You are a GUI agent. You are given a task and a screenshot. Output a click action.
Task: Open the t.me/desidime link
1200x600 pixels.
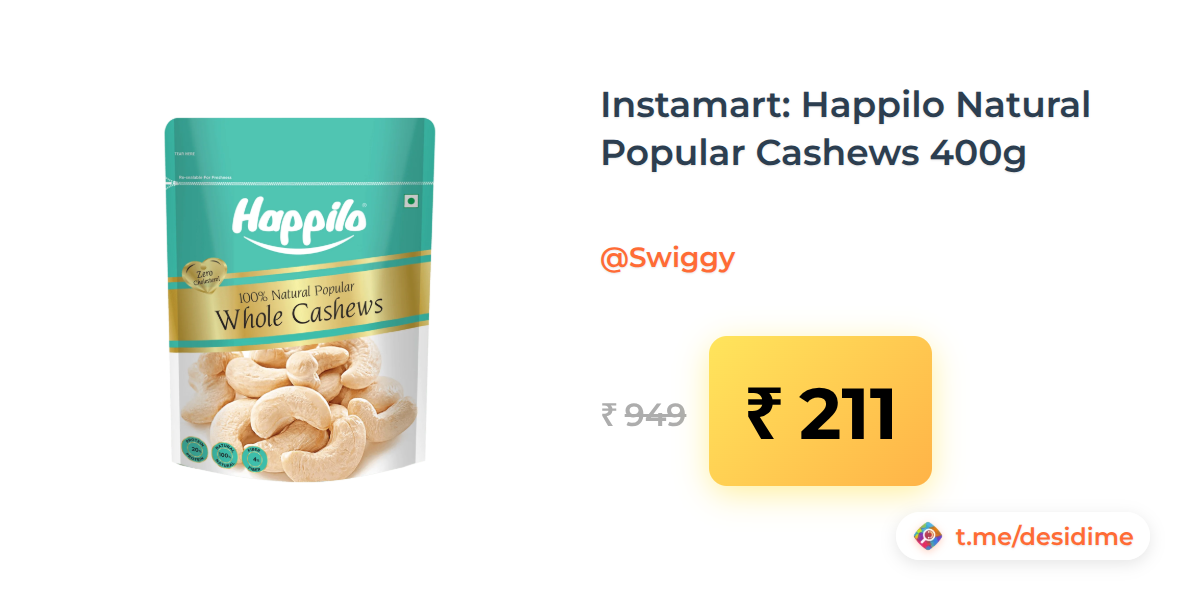click(1044, 537)
